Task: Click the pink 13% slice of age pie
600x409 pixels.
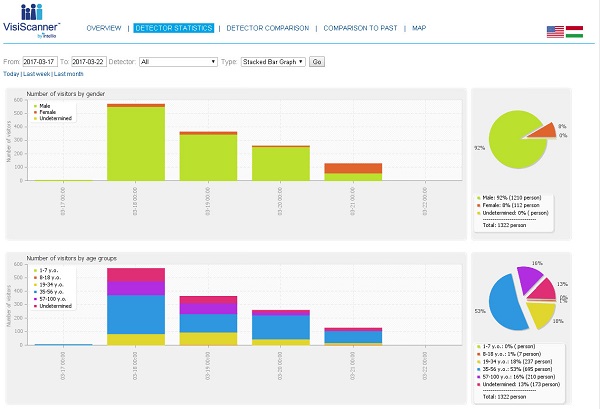Action: tap(545, 291)
